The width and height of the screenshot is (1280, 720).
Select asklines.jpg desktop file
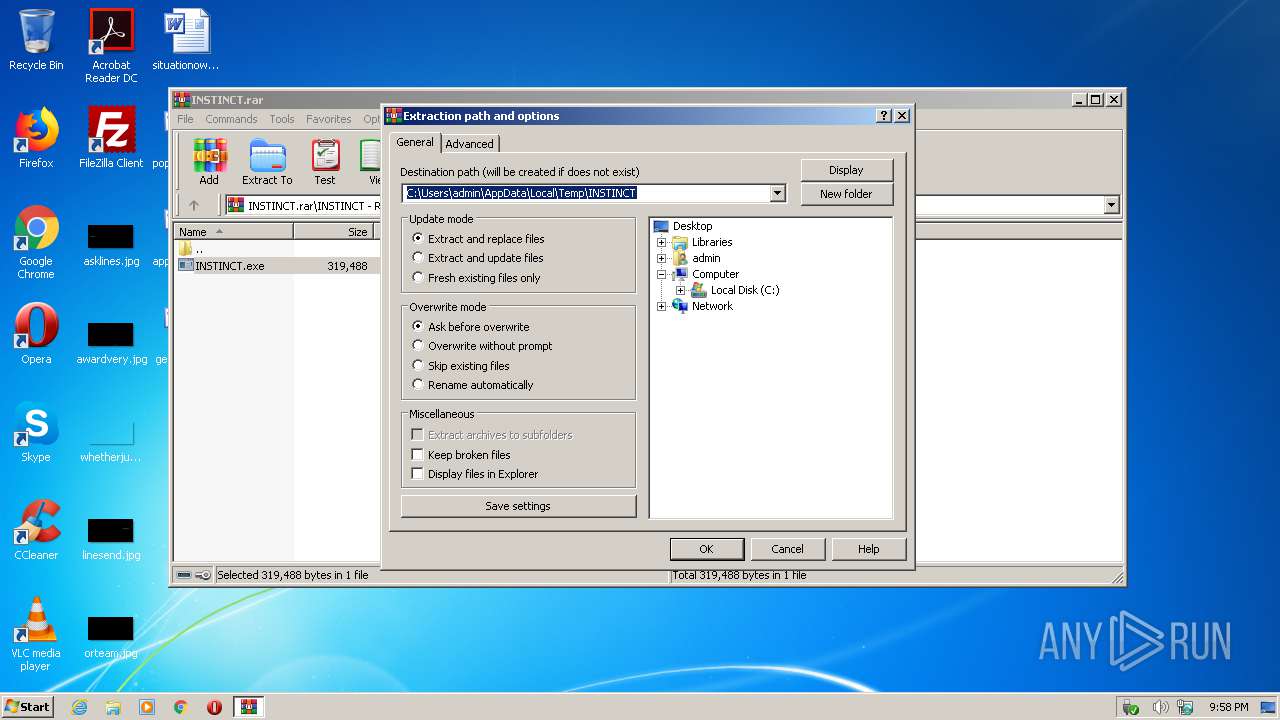tap(111, 245)
